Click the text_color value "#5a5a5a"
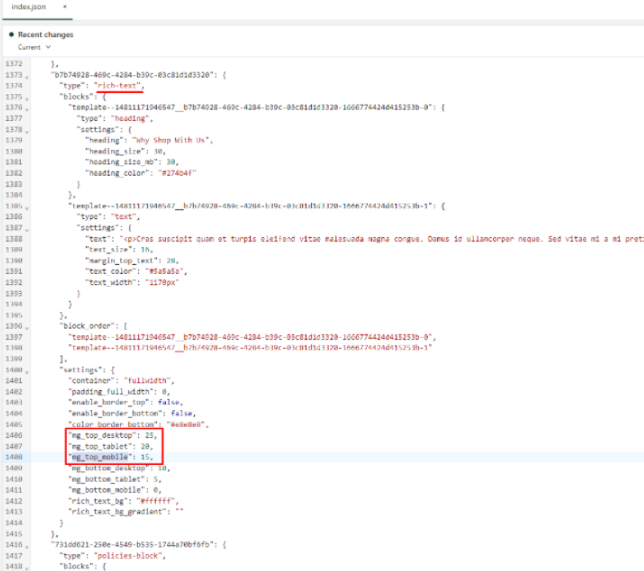 tap(164, 271)
